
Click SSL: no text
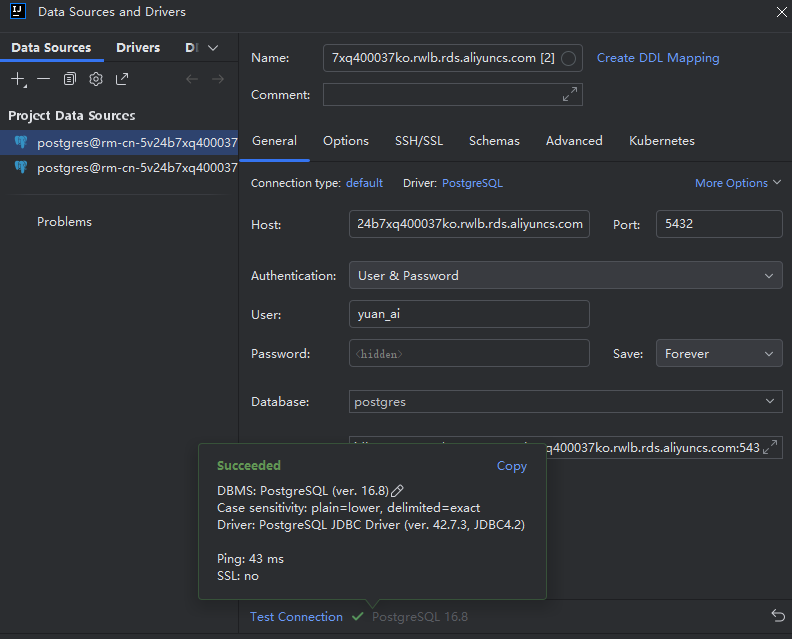pyautogui.click(x=237, y=576)
